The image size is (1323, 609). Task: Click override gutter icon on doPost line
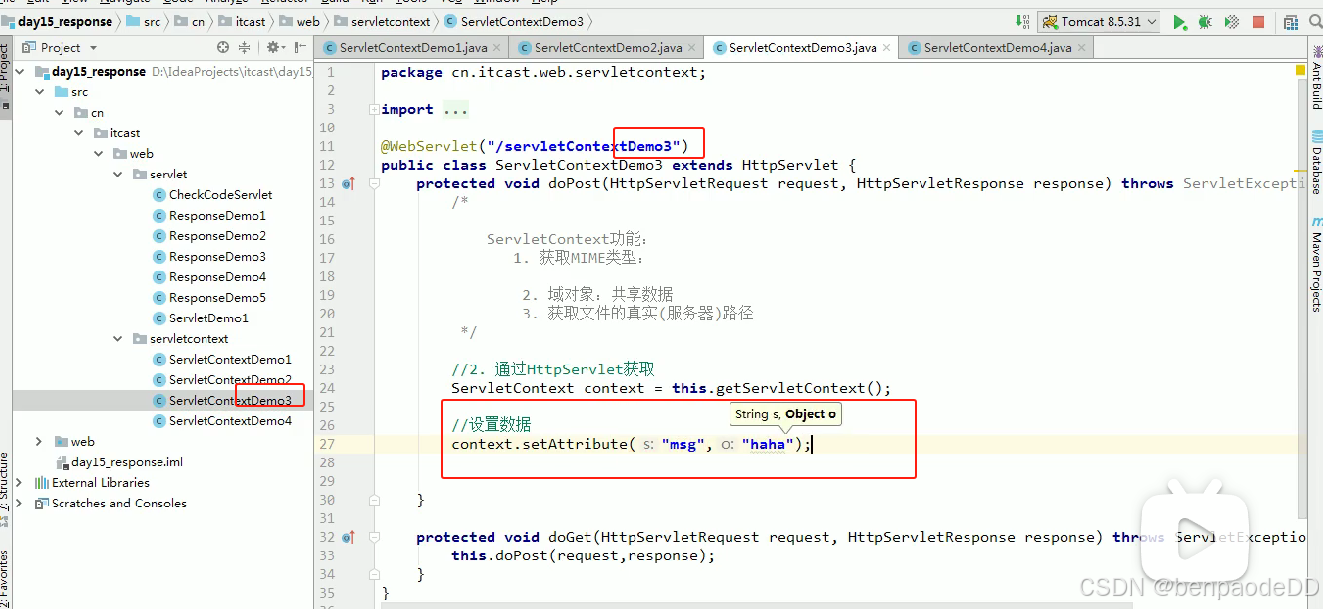[348, 184]
